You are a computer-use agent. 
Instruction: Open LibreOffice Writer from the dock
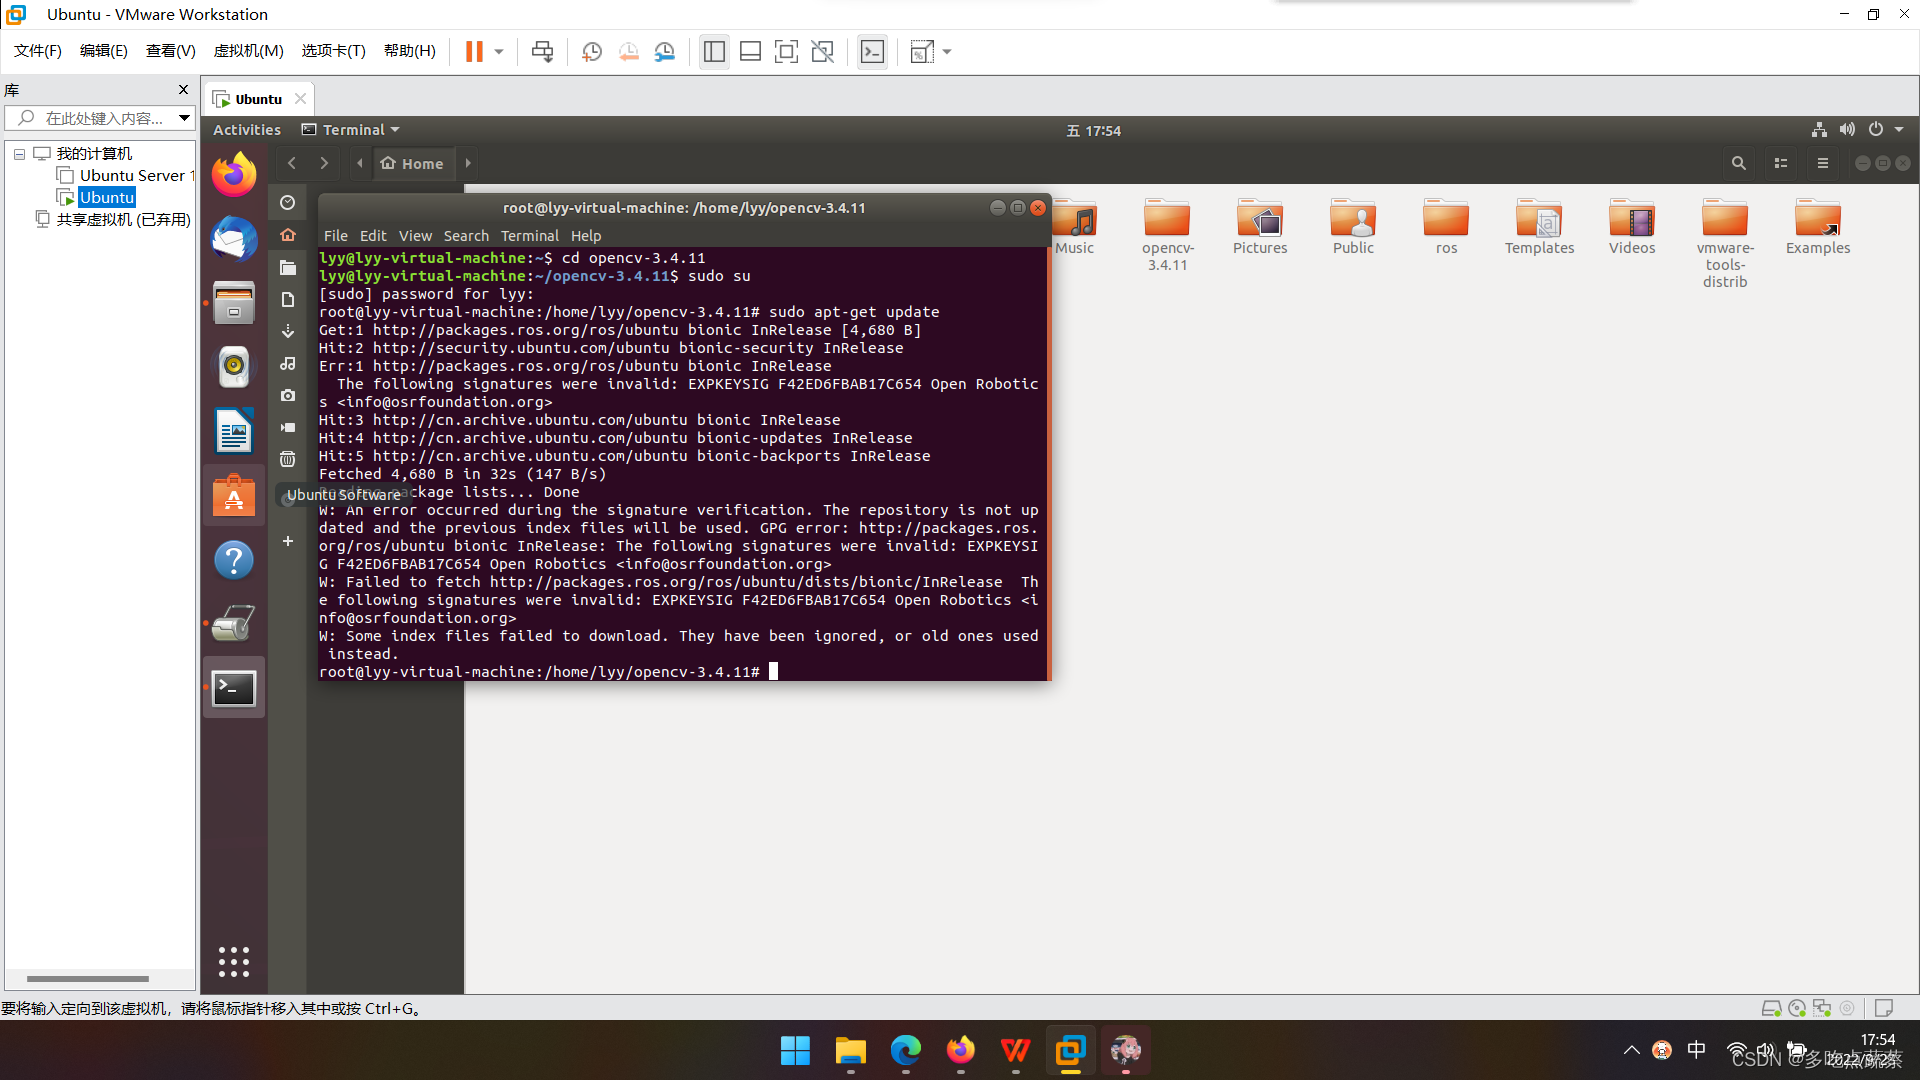click(234, 432)
